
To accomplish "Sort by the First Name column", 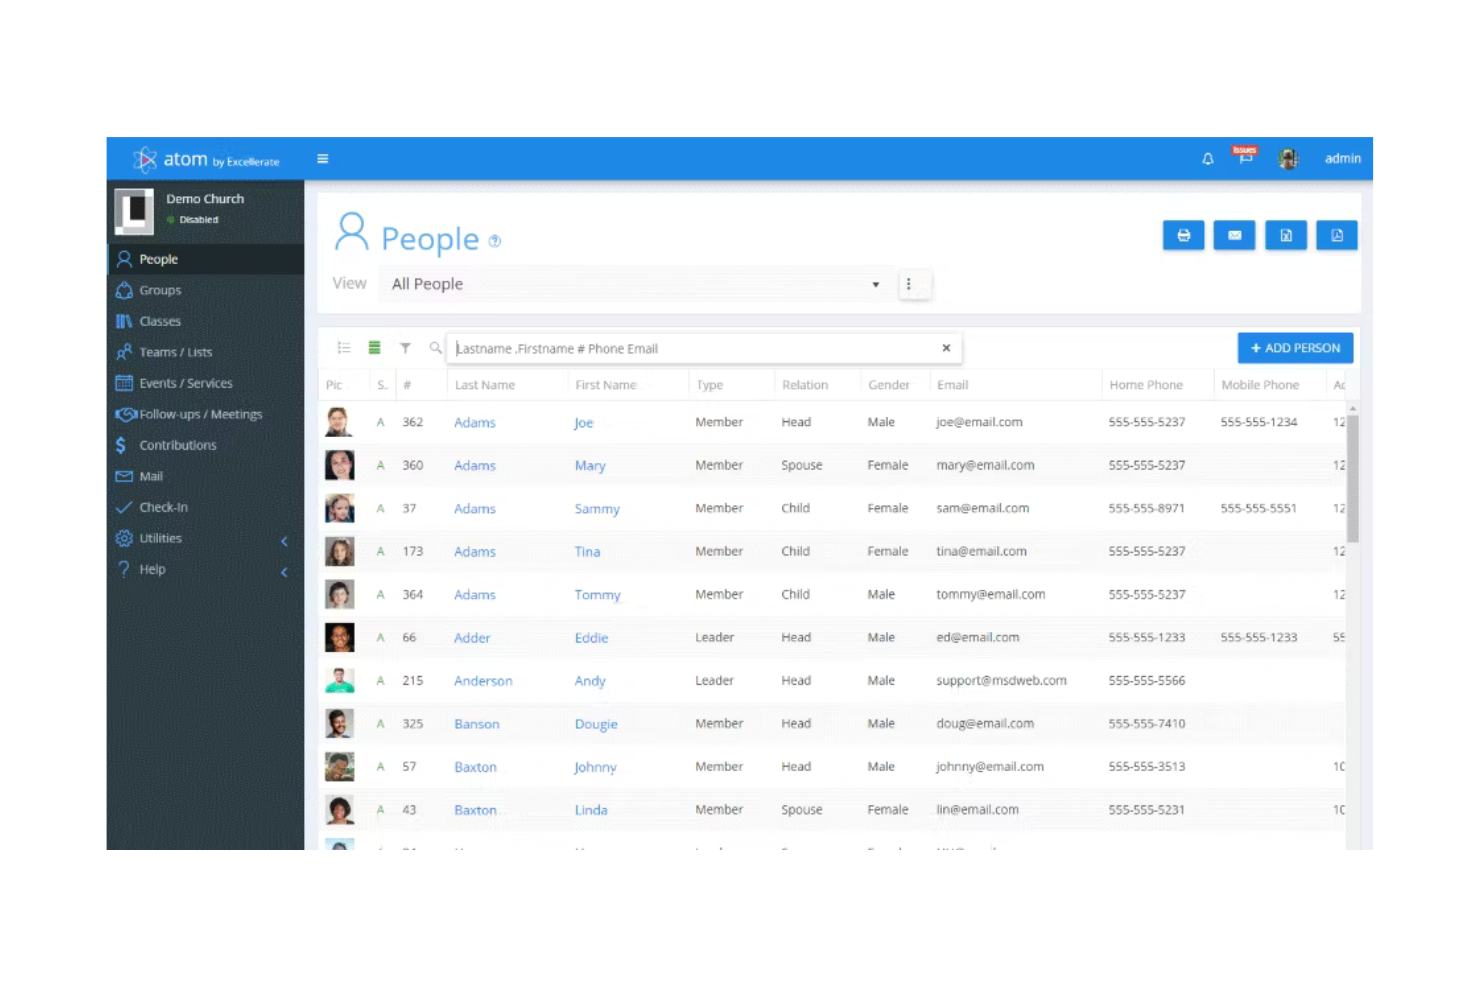I will point(606,385).
